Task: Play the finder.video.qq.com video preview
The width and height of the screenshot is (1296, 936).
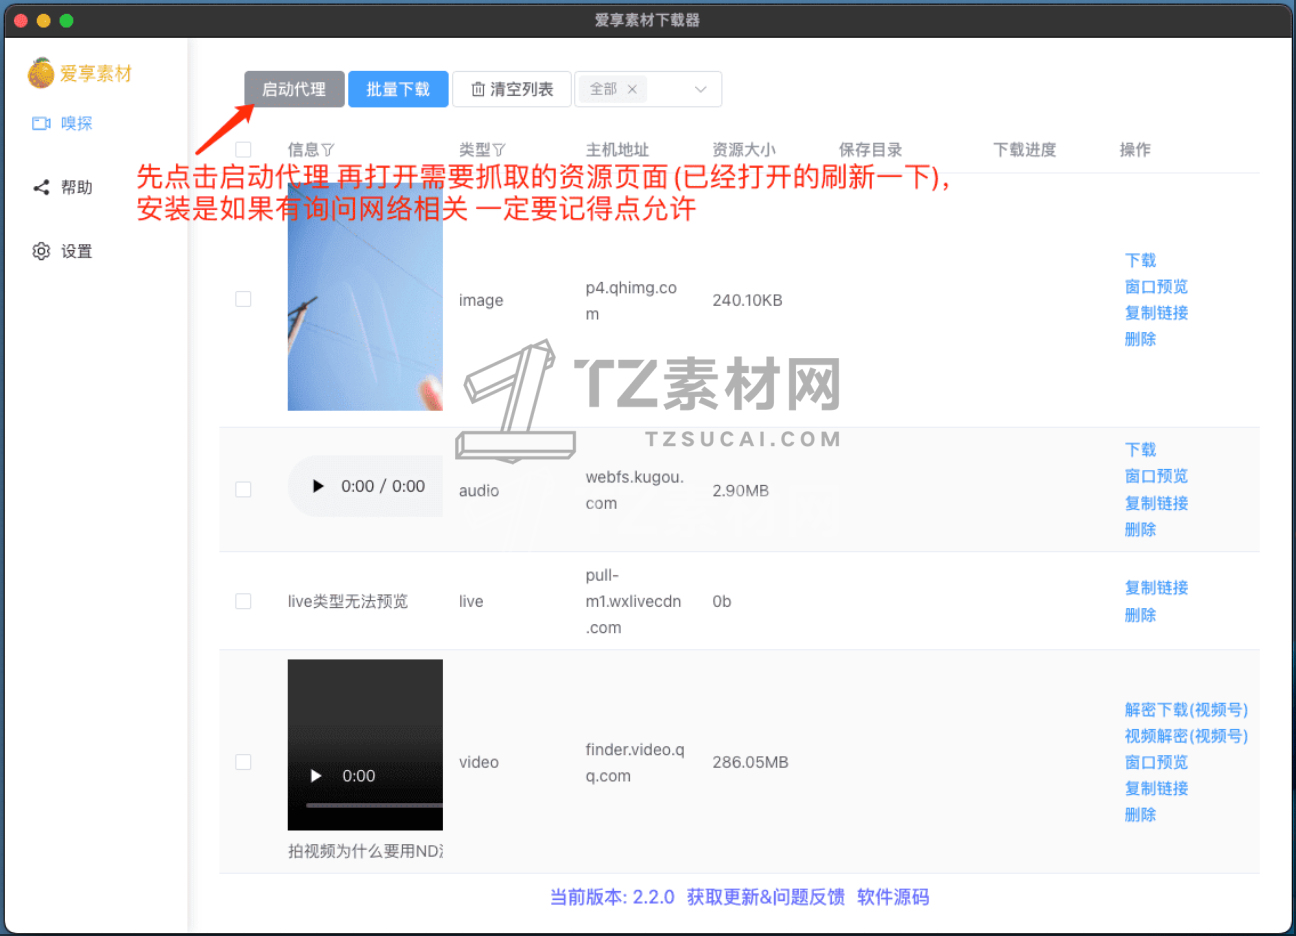Action: tap(316, 776)
